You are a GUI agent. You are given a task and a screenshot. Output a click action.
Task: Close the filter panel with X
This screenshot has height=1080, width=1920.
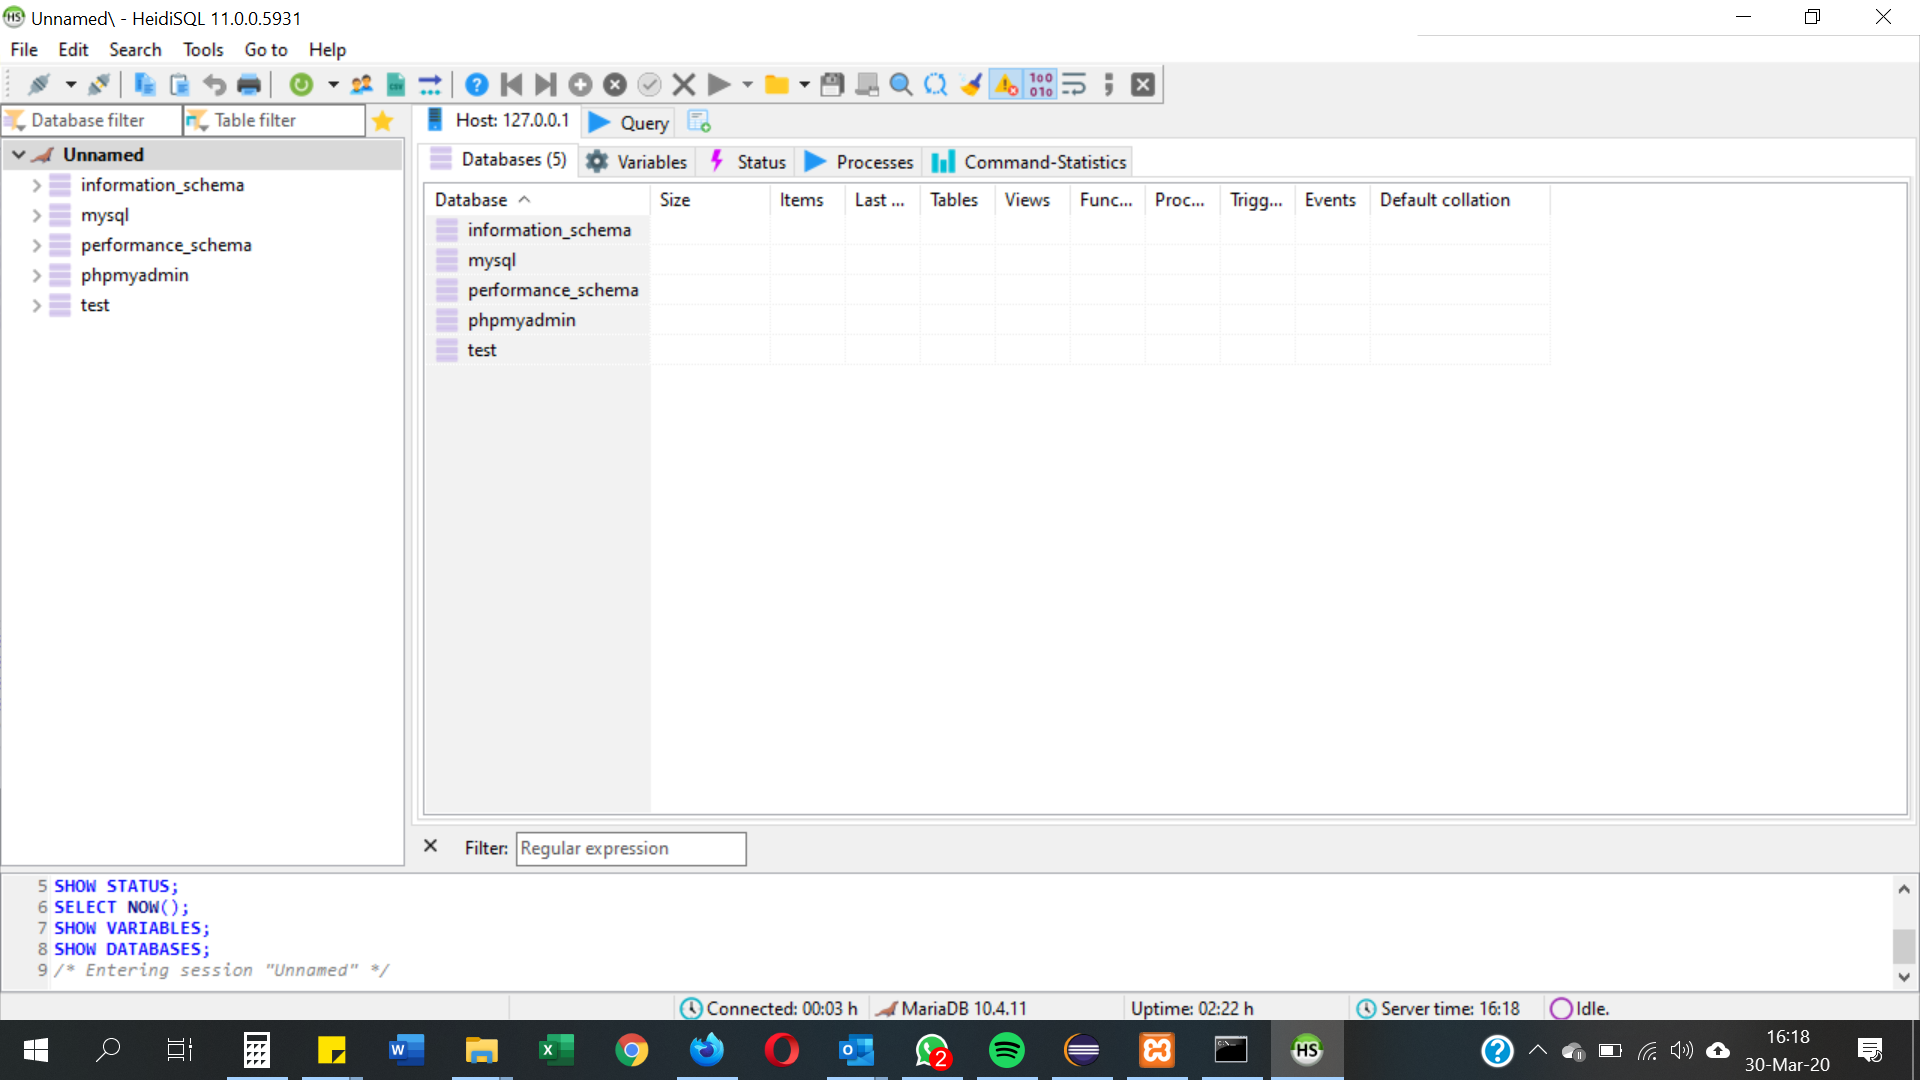point(430,846)
